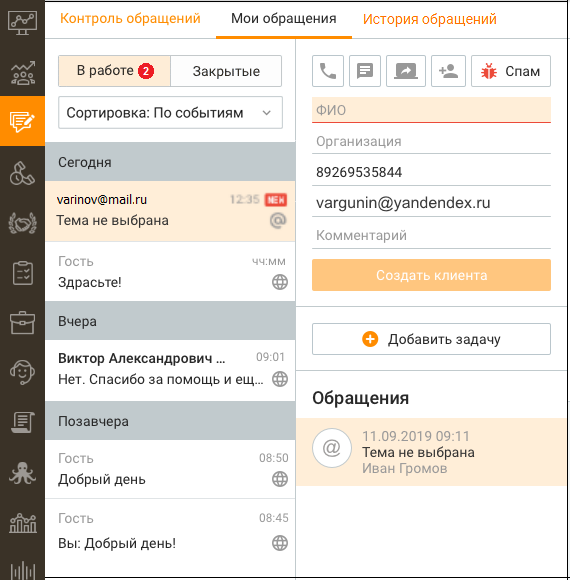Open the phone with clock sidebar icon
The height and width of the screenshot is (580, 570).
click(x=22, y=173)
